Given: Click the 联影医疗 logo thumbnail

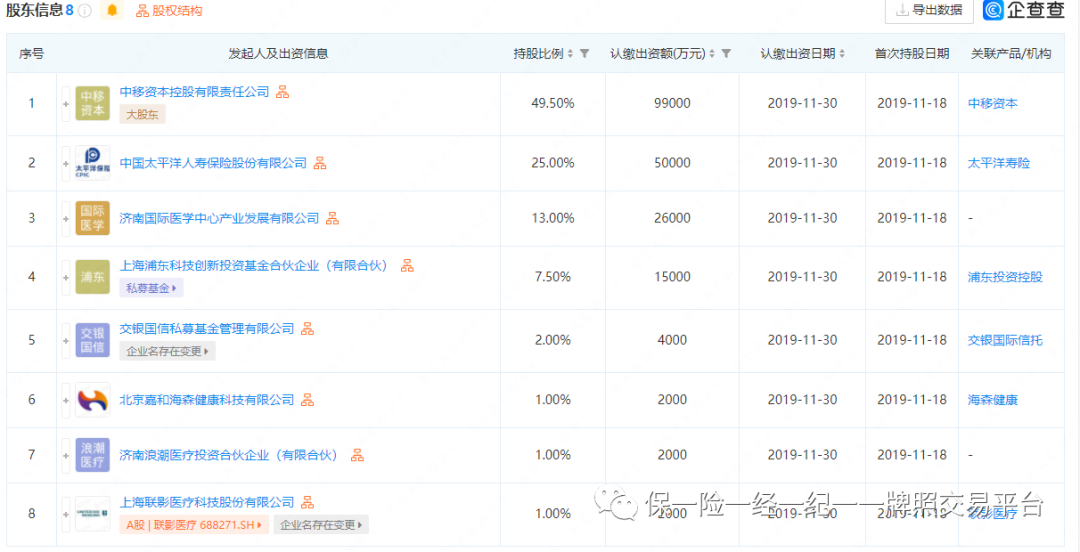Looking at the screenshot, I should (x=92, y=513).
